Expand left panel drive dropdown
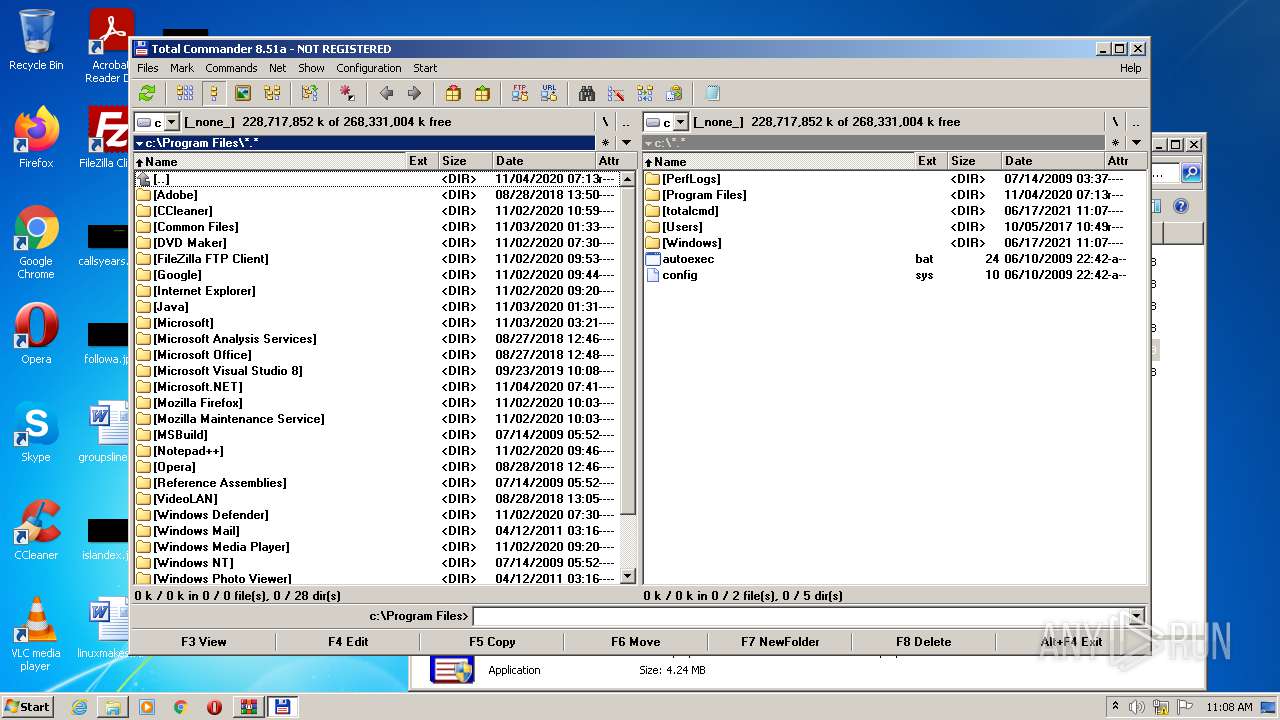This screenshot has width=1280, height=720. (171, 122)
